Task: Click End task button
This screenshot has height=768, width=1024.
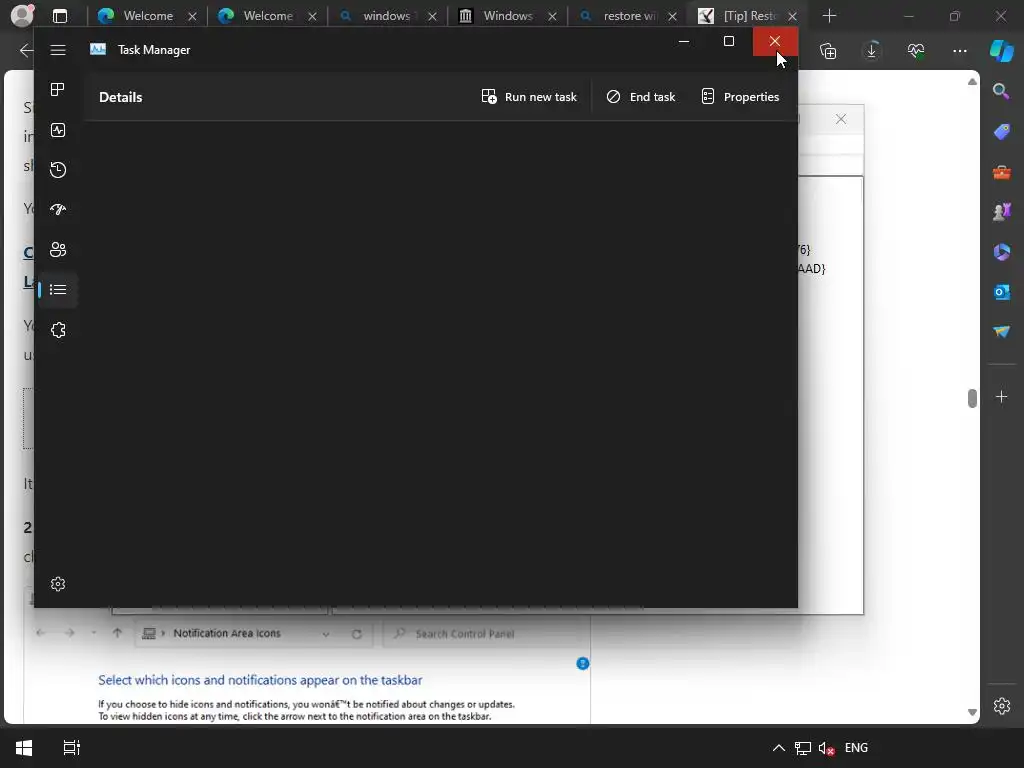Action: pos(641,97)
